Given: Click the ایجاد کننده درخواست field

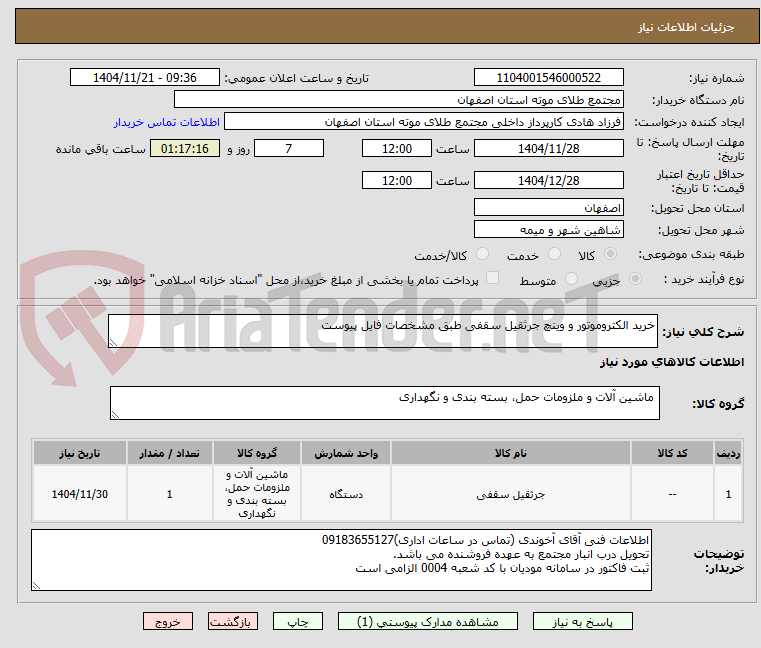Looking at the screenshot, I should coord(424,122).
